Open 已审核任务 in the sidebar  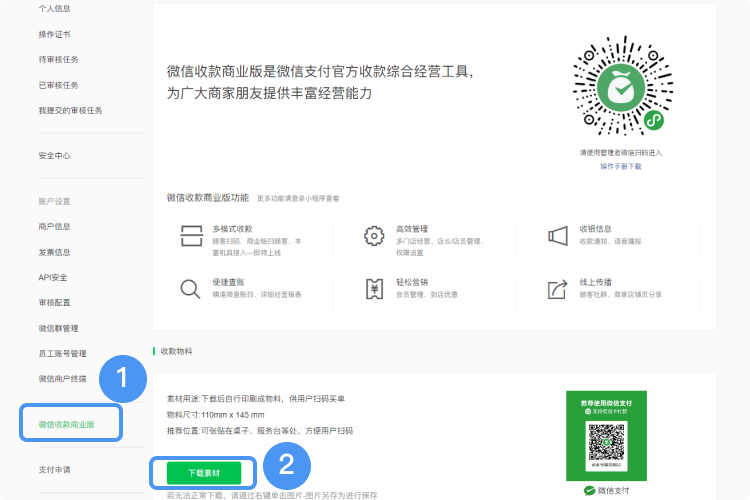point(58,85)
